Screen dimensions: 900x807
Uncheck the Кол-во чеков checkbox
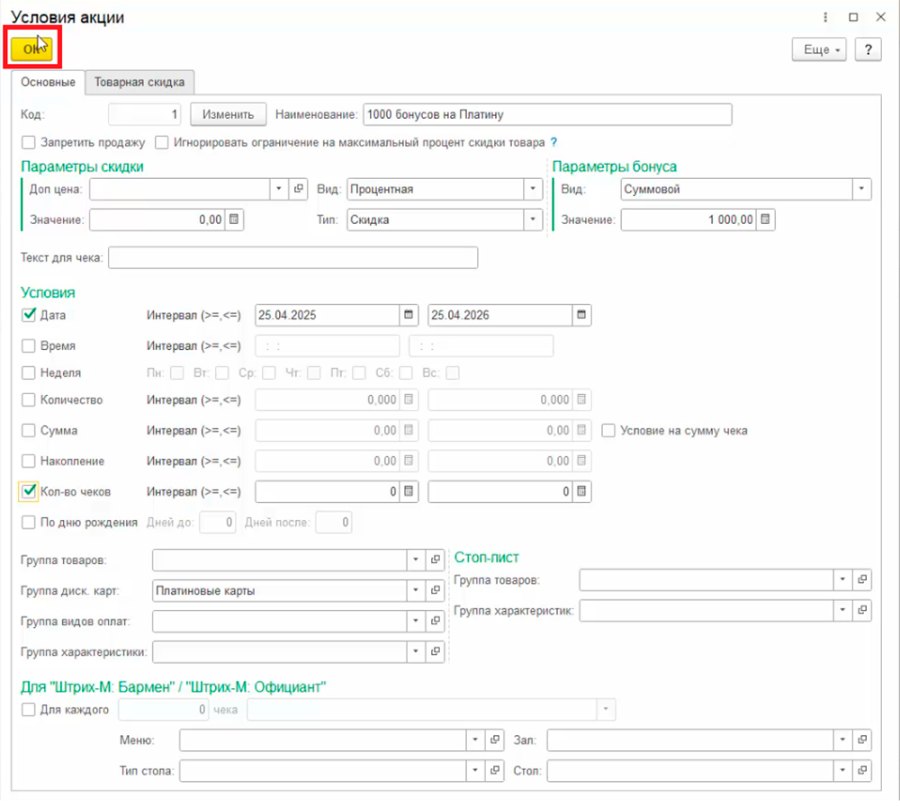pos(28,491)
